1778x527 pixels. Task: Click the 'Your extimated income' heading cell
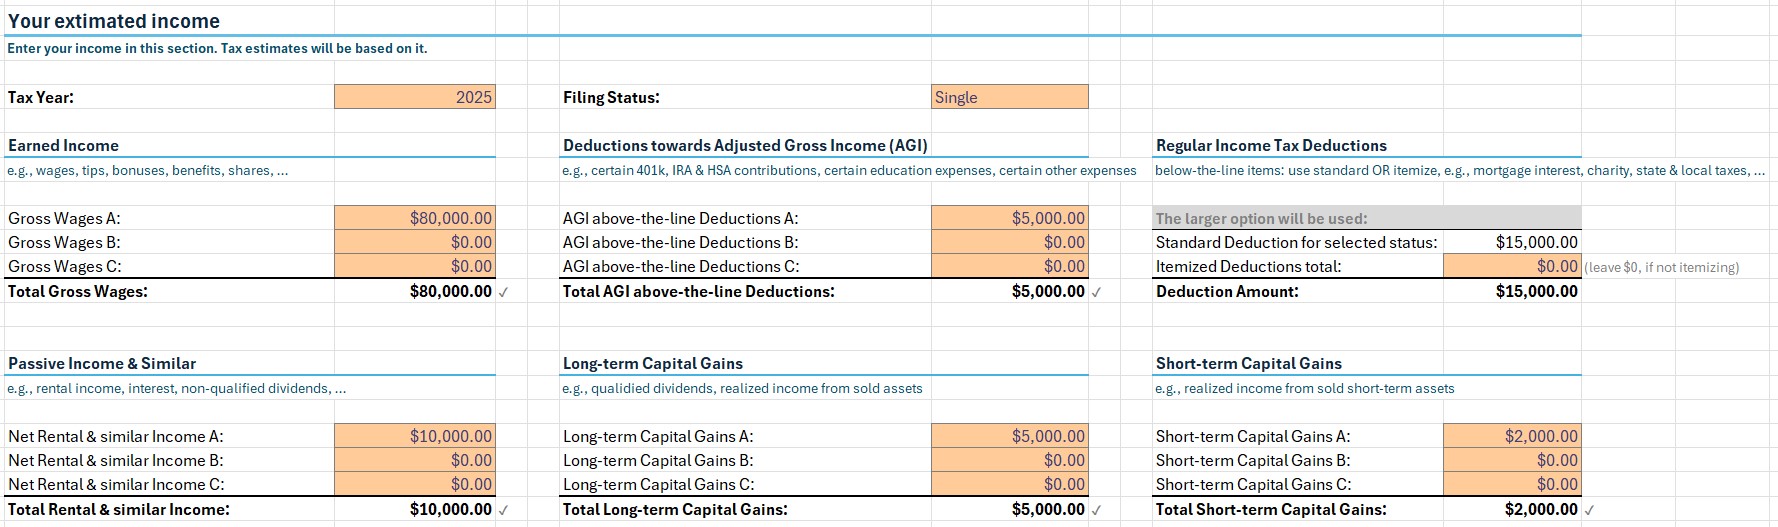coord(114,21)
